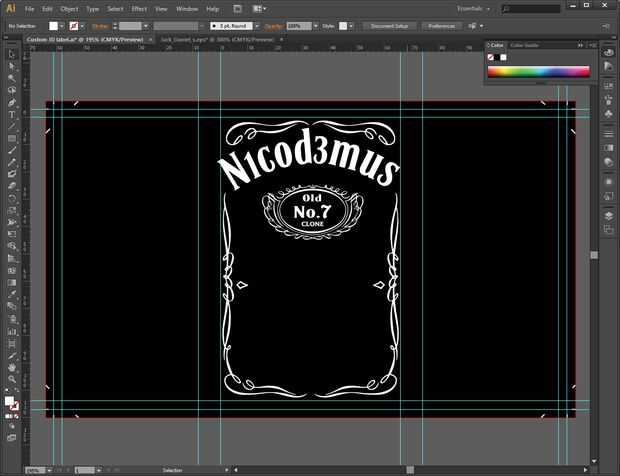Viewport: 620px width, 476px height.
Task: Open the Help menu
Action: pyautogui.click(x=212, y=9)
